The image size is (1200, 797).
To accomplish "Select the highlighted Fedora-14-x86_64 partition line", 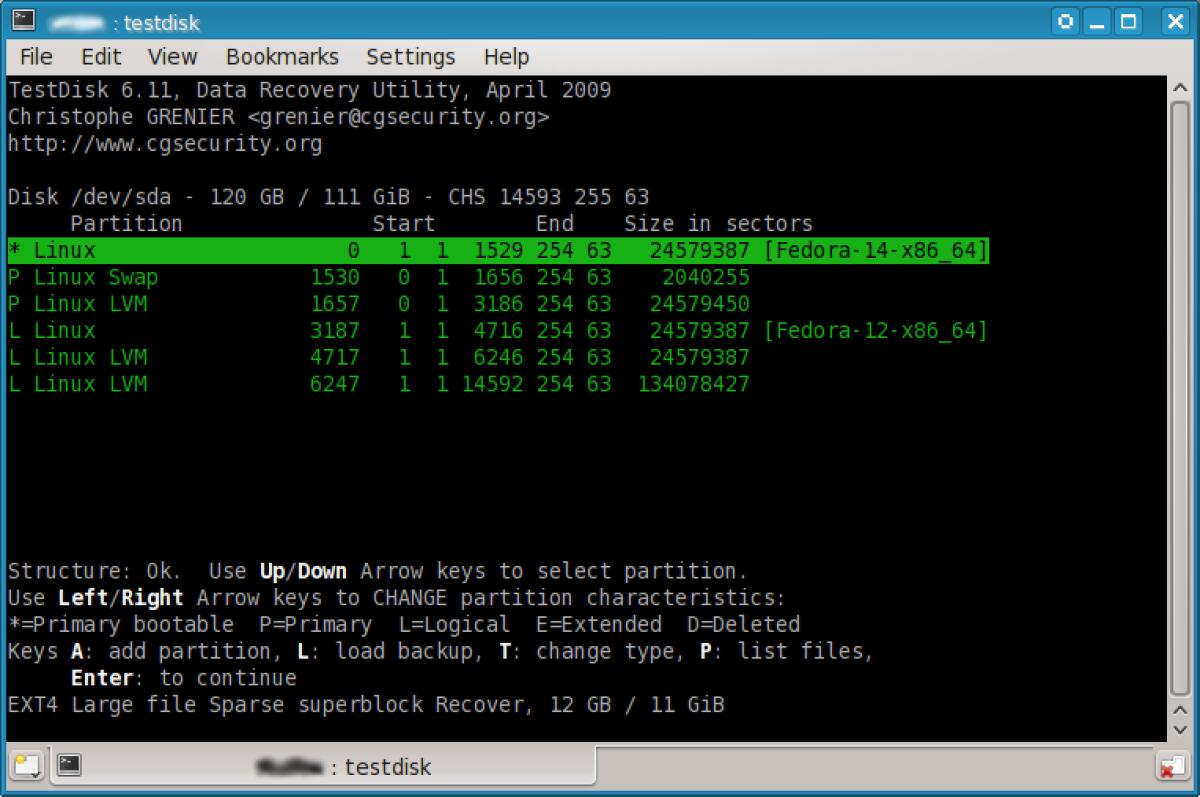I will point(400,250).
